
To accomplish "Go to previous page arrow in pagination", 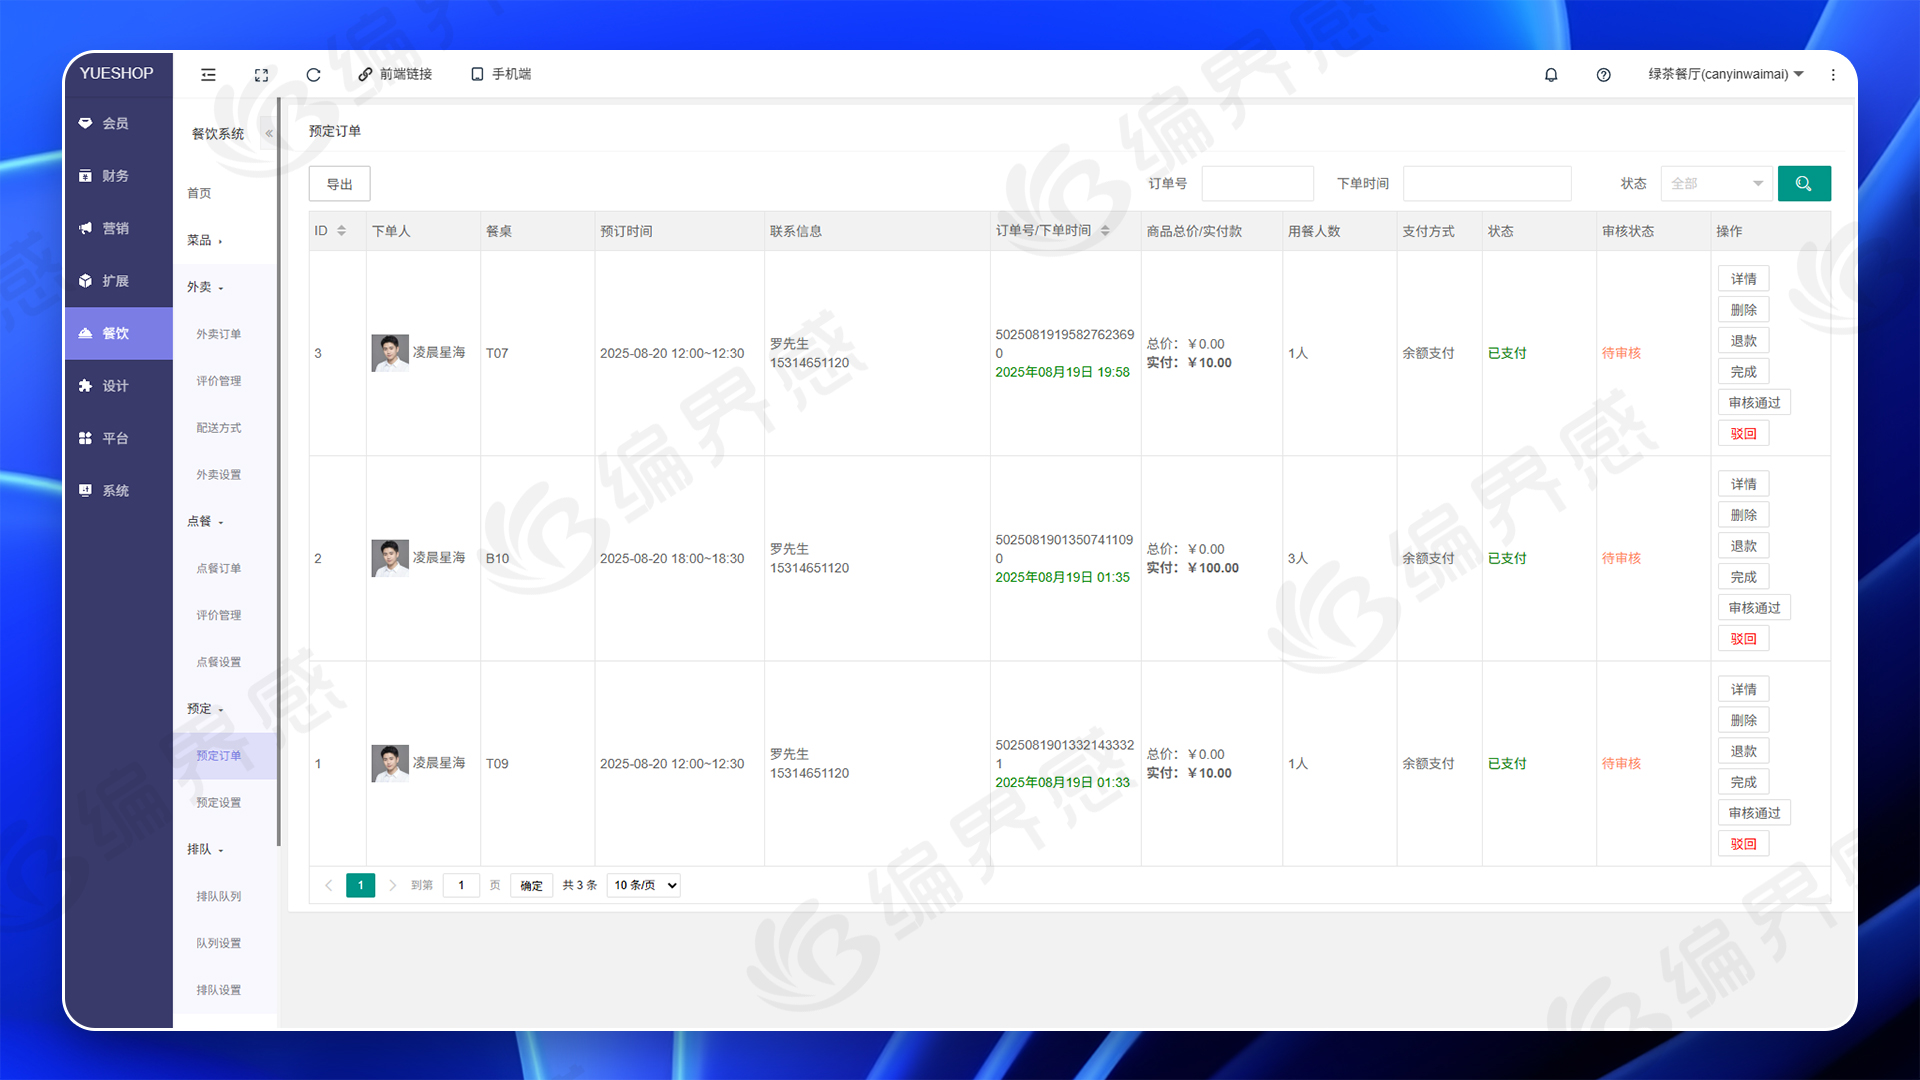I will click(328, 885).
